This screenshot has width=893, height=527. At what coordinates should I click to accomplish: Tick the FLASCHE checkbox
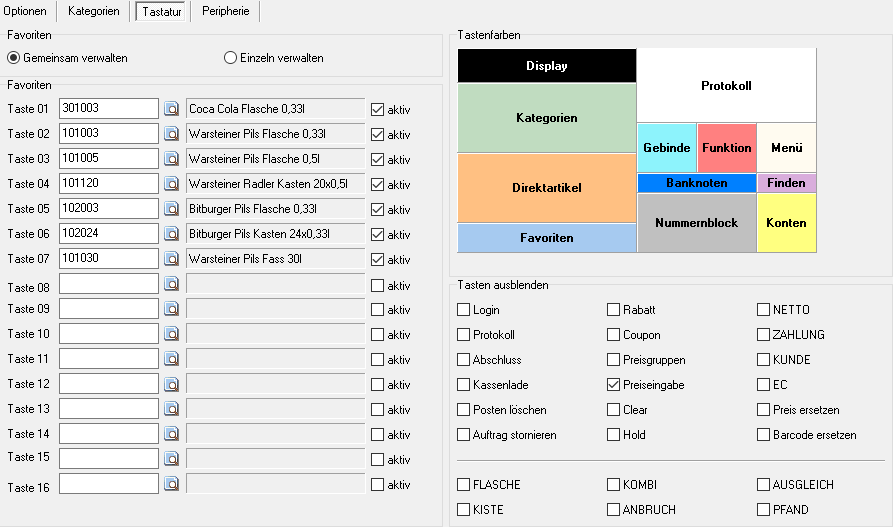(x=464, y=485)
